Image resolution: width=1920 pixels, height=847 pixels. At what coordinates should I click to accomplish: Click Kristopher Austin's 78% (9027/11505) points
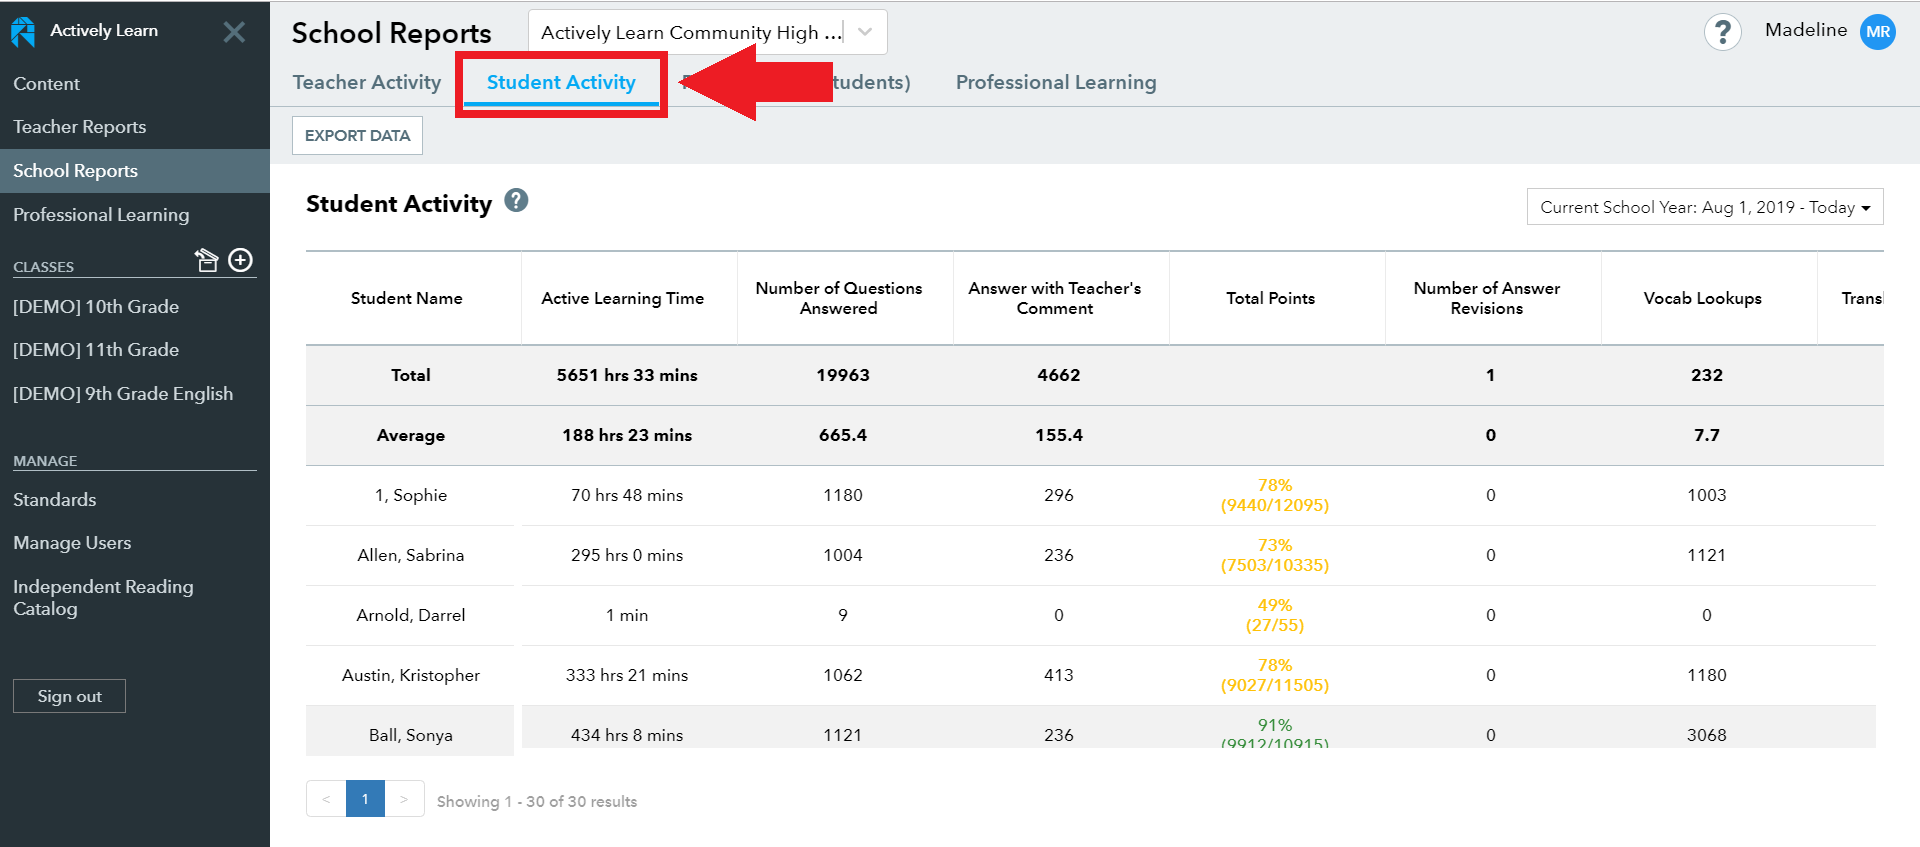[x=1274, y=675]
